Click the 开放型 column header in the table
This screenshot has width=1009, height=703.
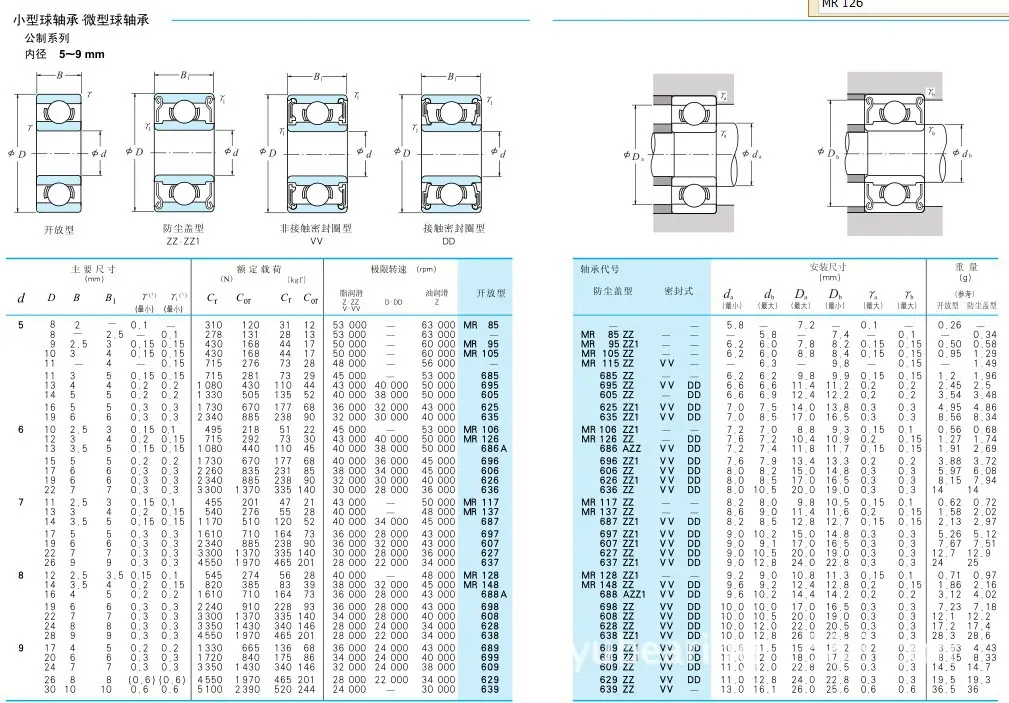[x=491, y=293]
